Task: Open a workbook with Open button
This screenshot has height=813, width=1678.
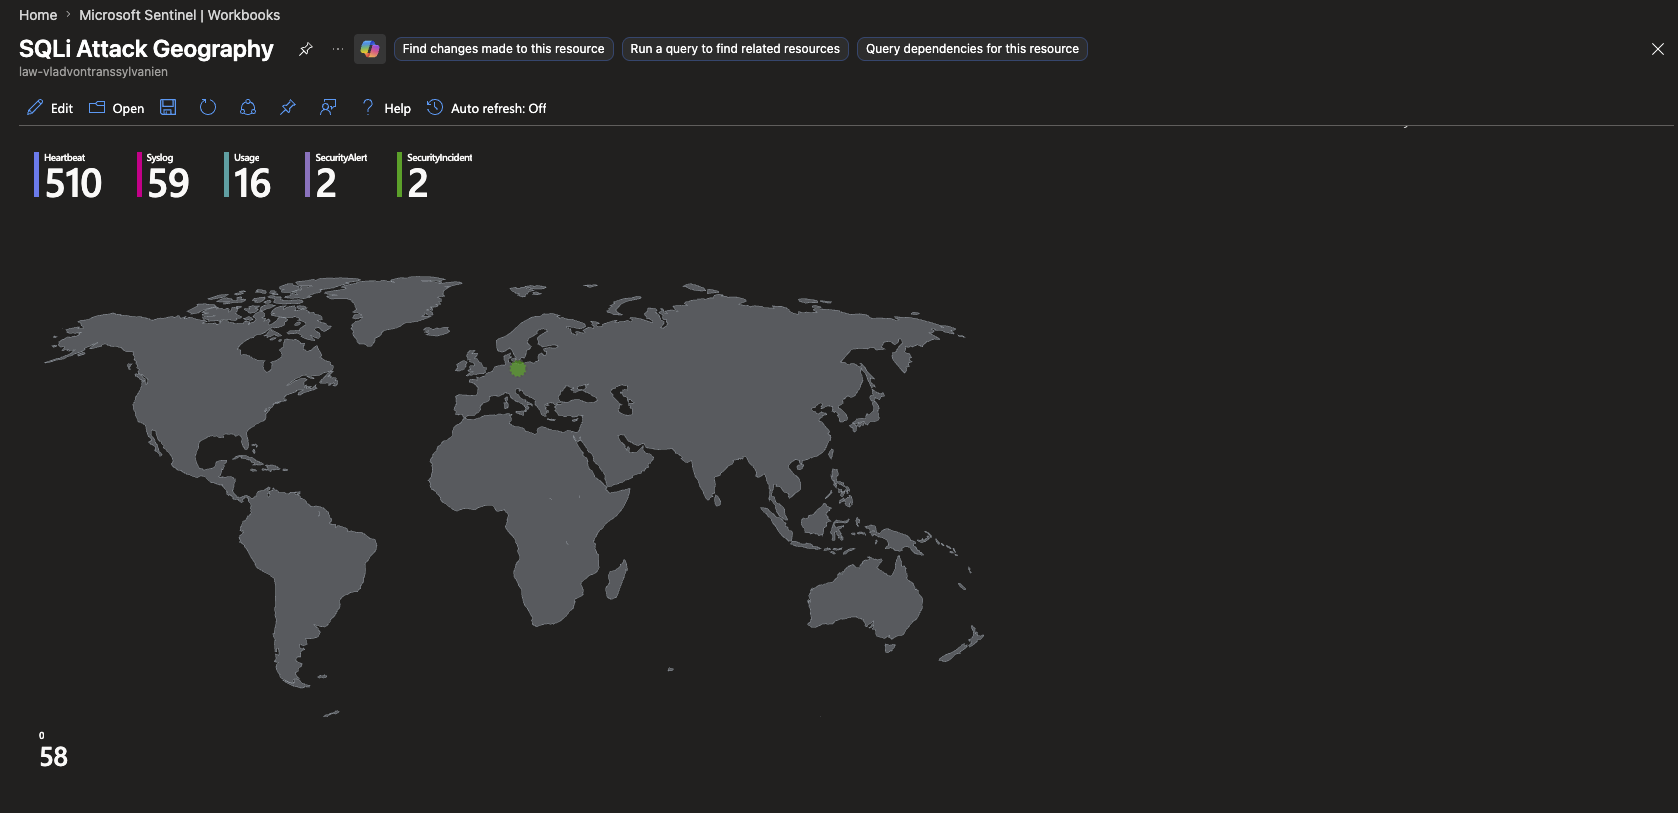Action: (x=116, y=108)
